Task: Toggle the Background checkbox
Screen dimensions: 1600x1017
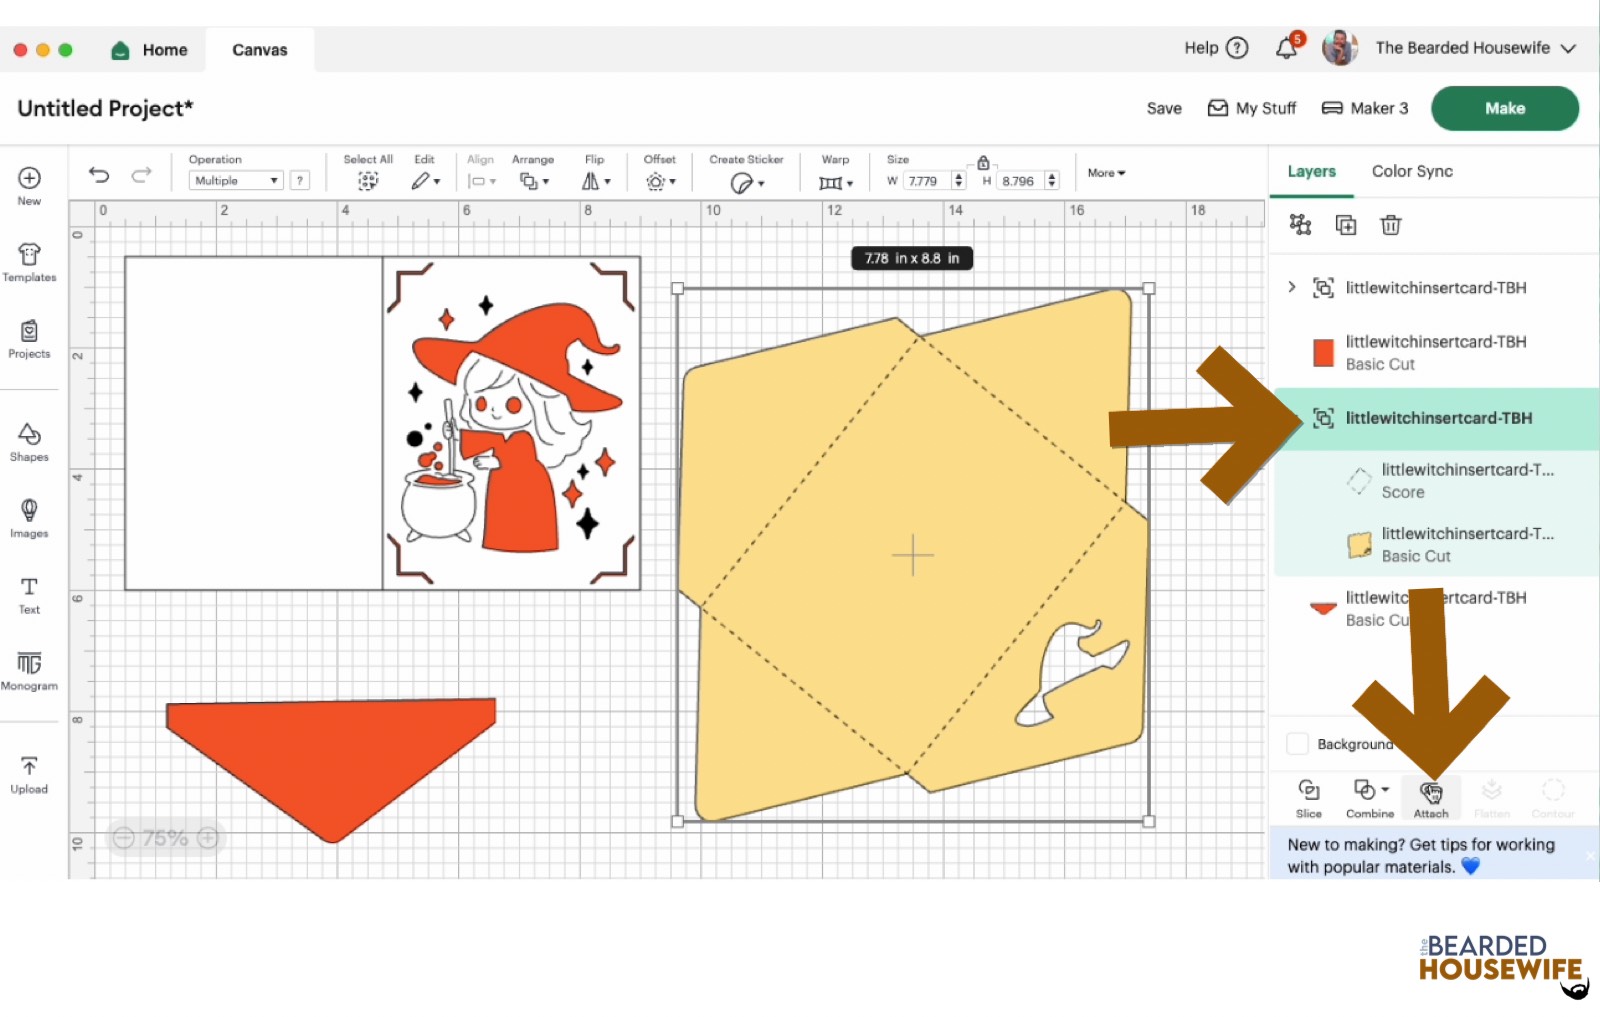Action: (x=1297, y=744)
